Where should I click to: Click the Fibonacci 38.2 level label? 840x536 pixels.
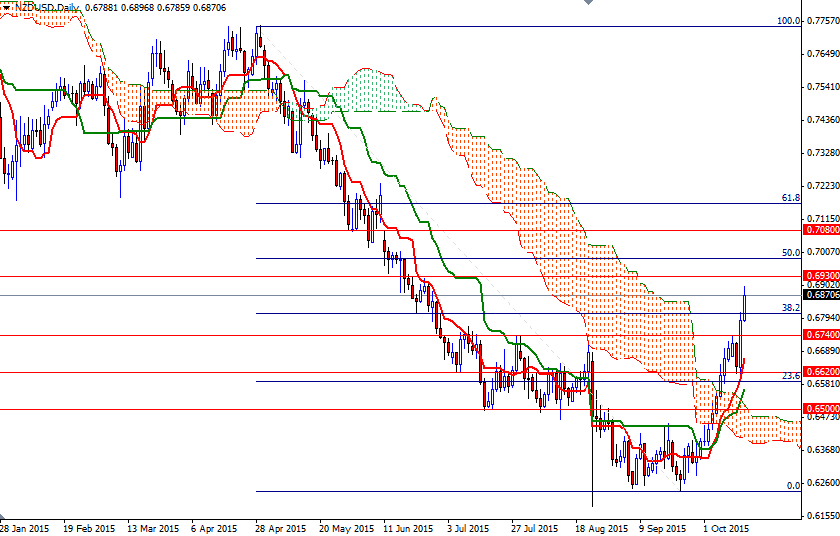(791, 308)
